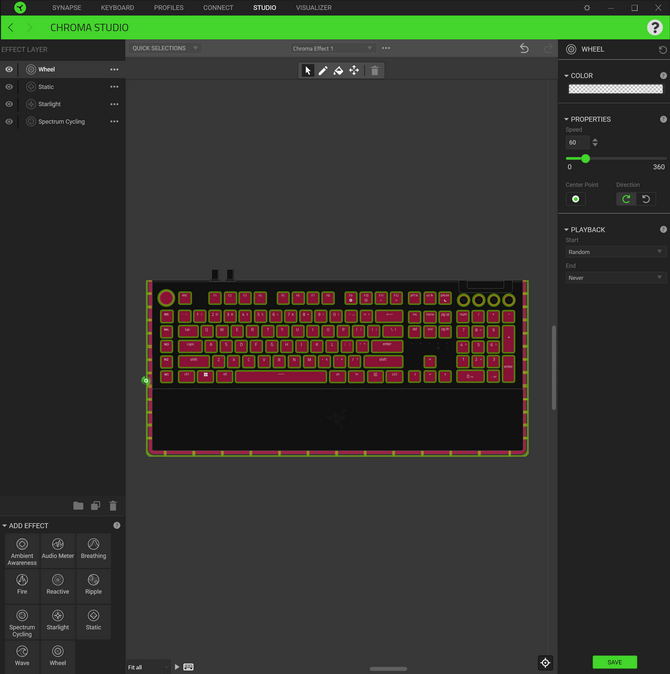
Task: Switch to CONNECT tab
Action: [218, 8]
